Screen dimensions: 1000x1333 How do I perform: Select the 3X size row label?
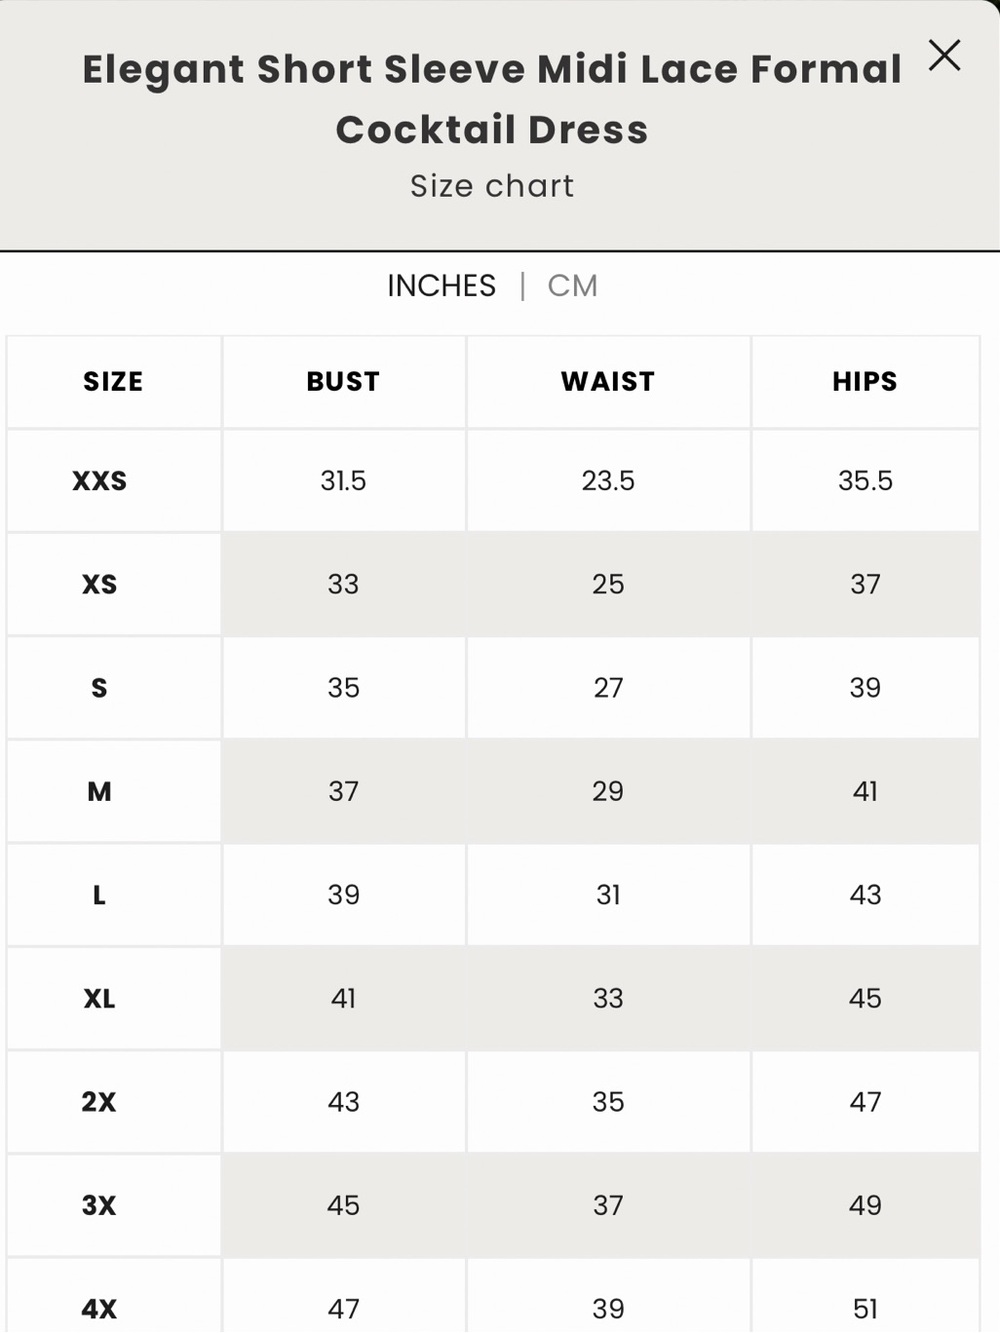pos(99,1205)
